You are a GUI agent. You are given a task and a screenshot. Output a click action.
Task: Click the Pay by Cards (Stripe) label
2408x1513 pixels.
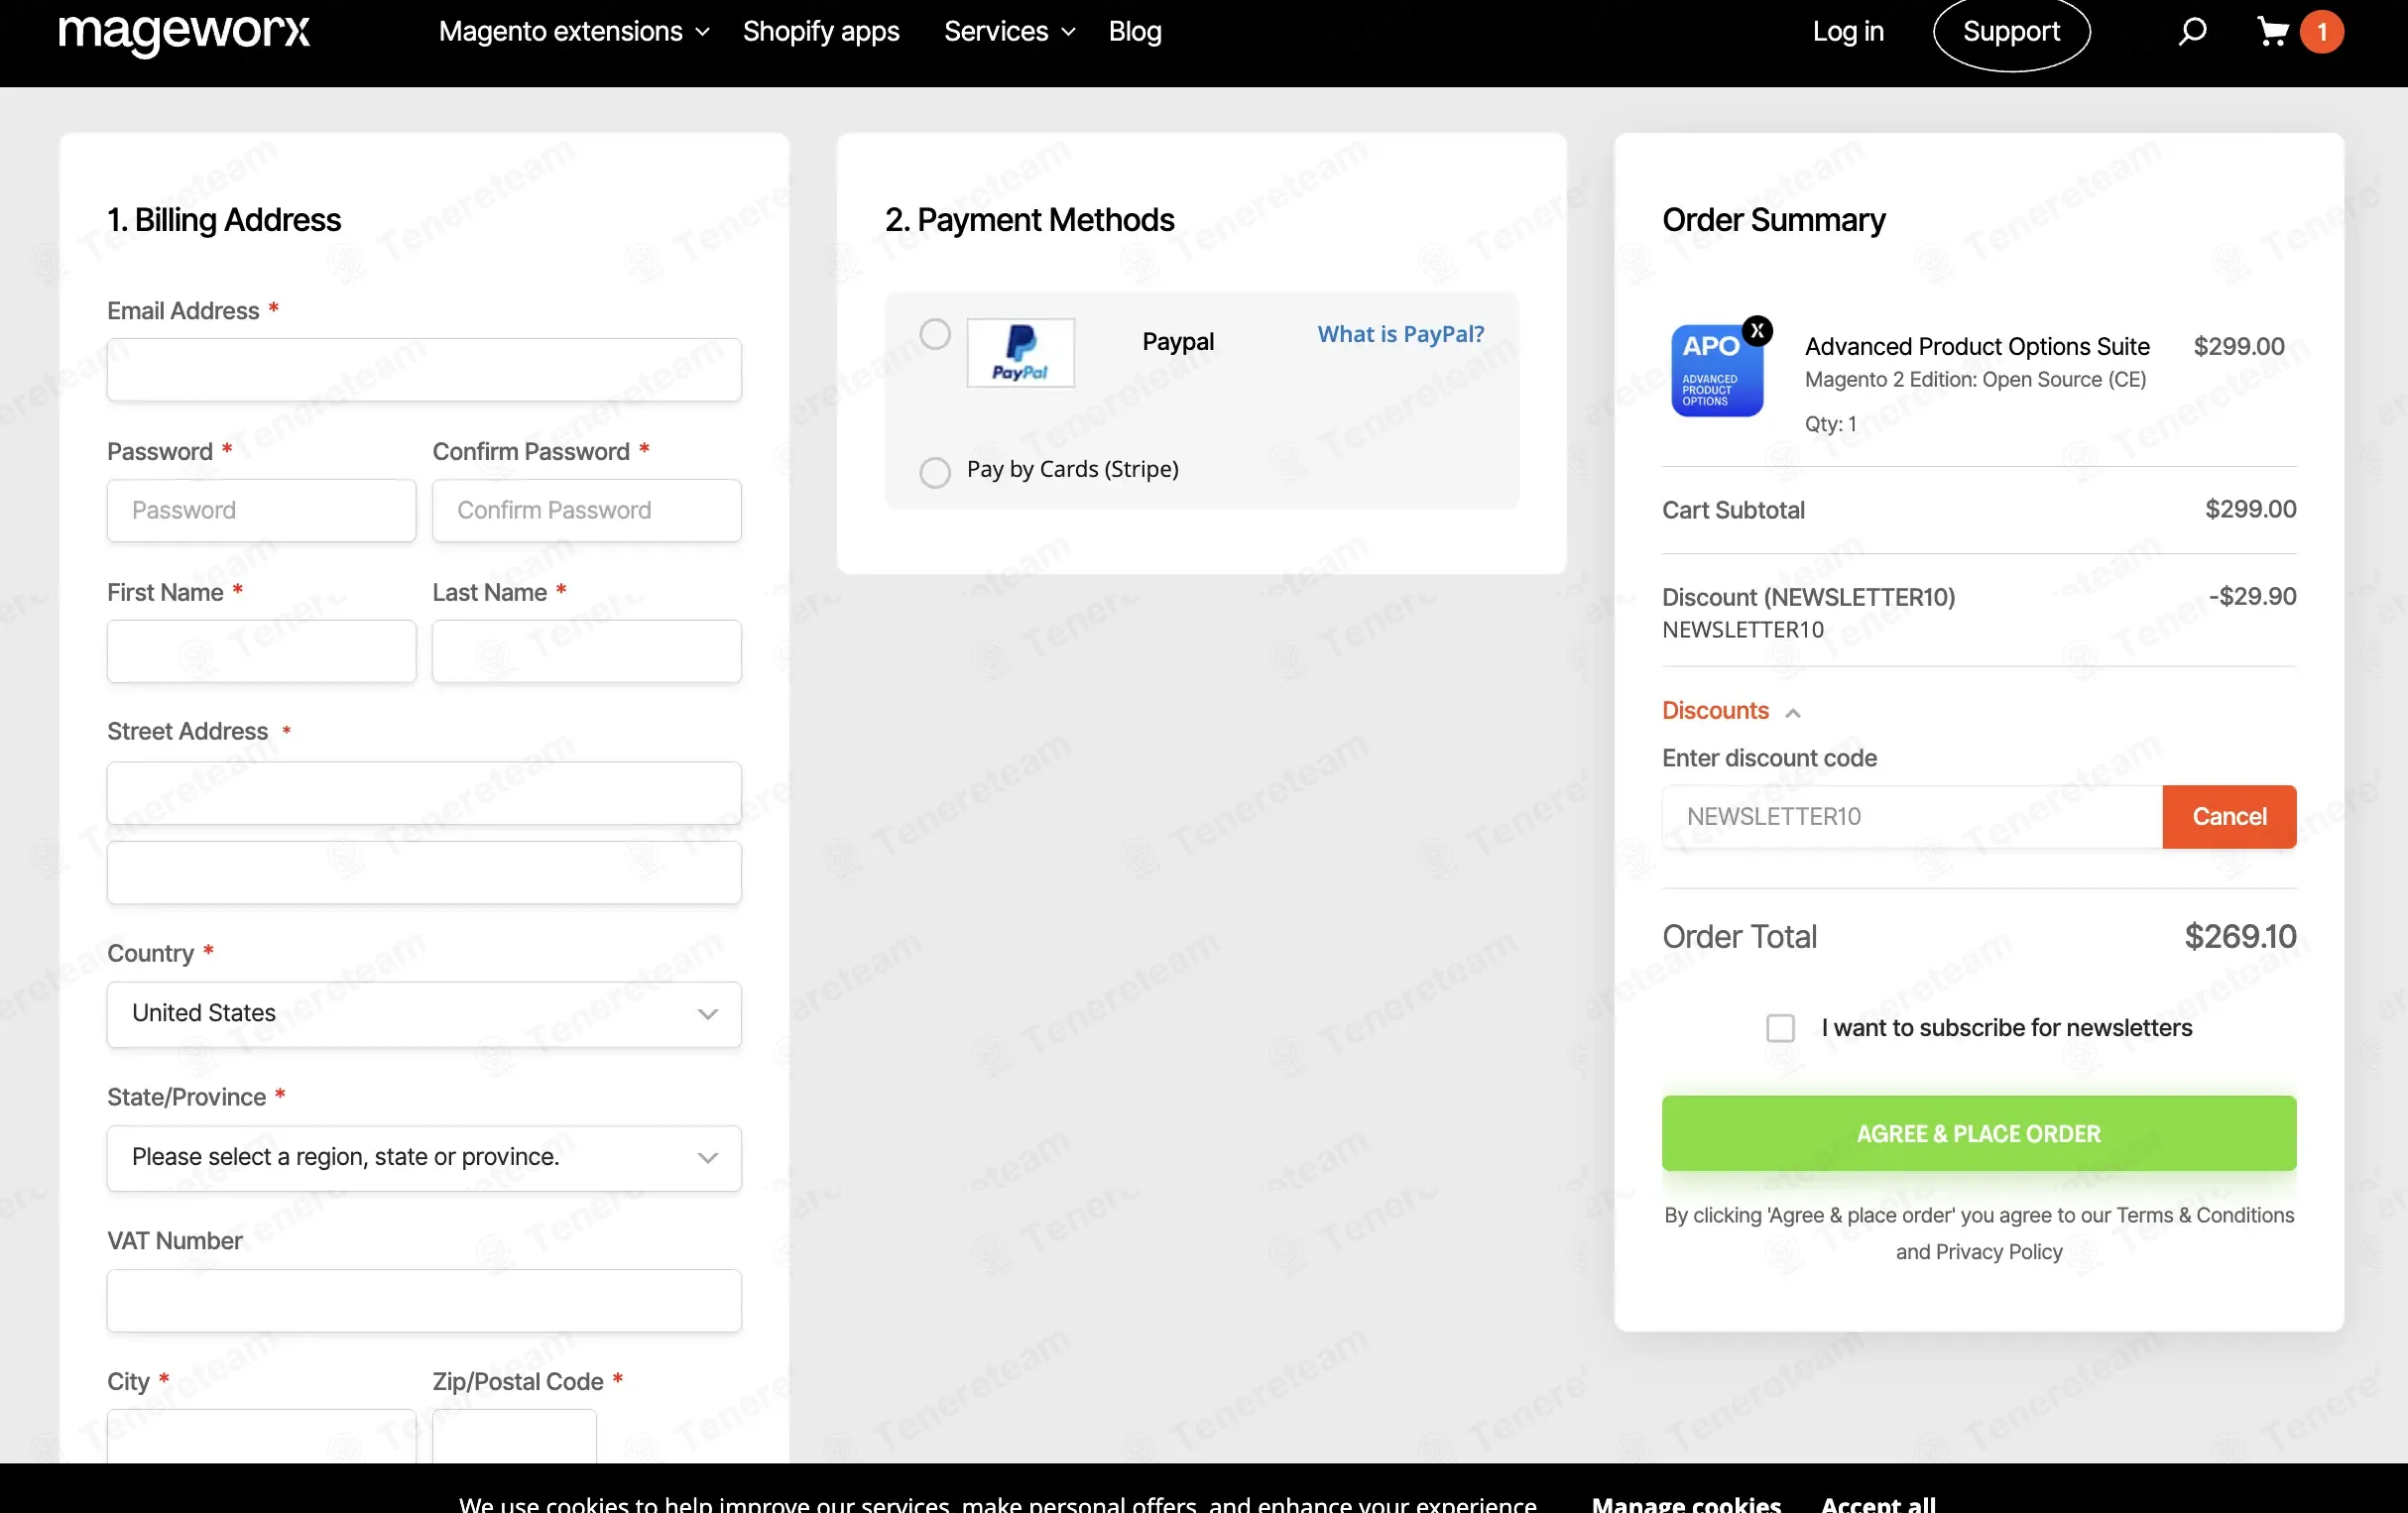pos(1073,469)
